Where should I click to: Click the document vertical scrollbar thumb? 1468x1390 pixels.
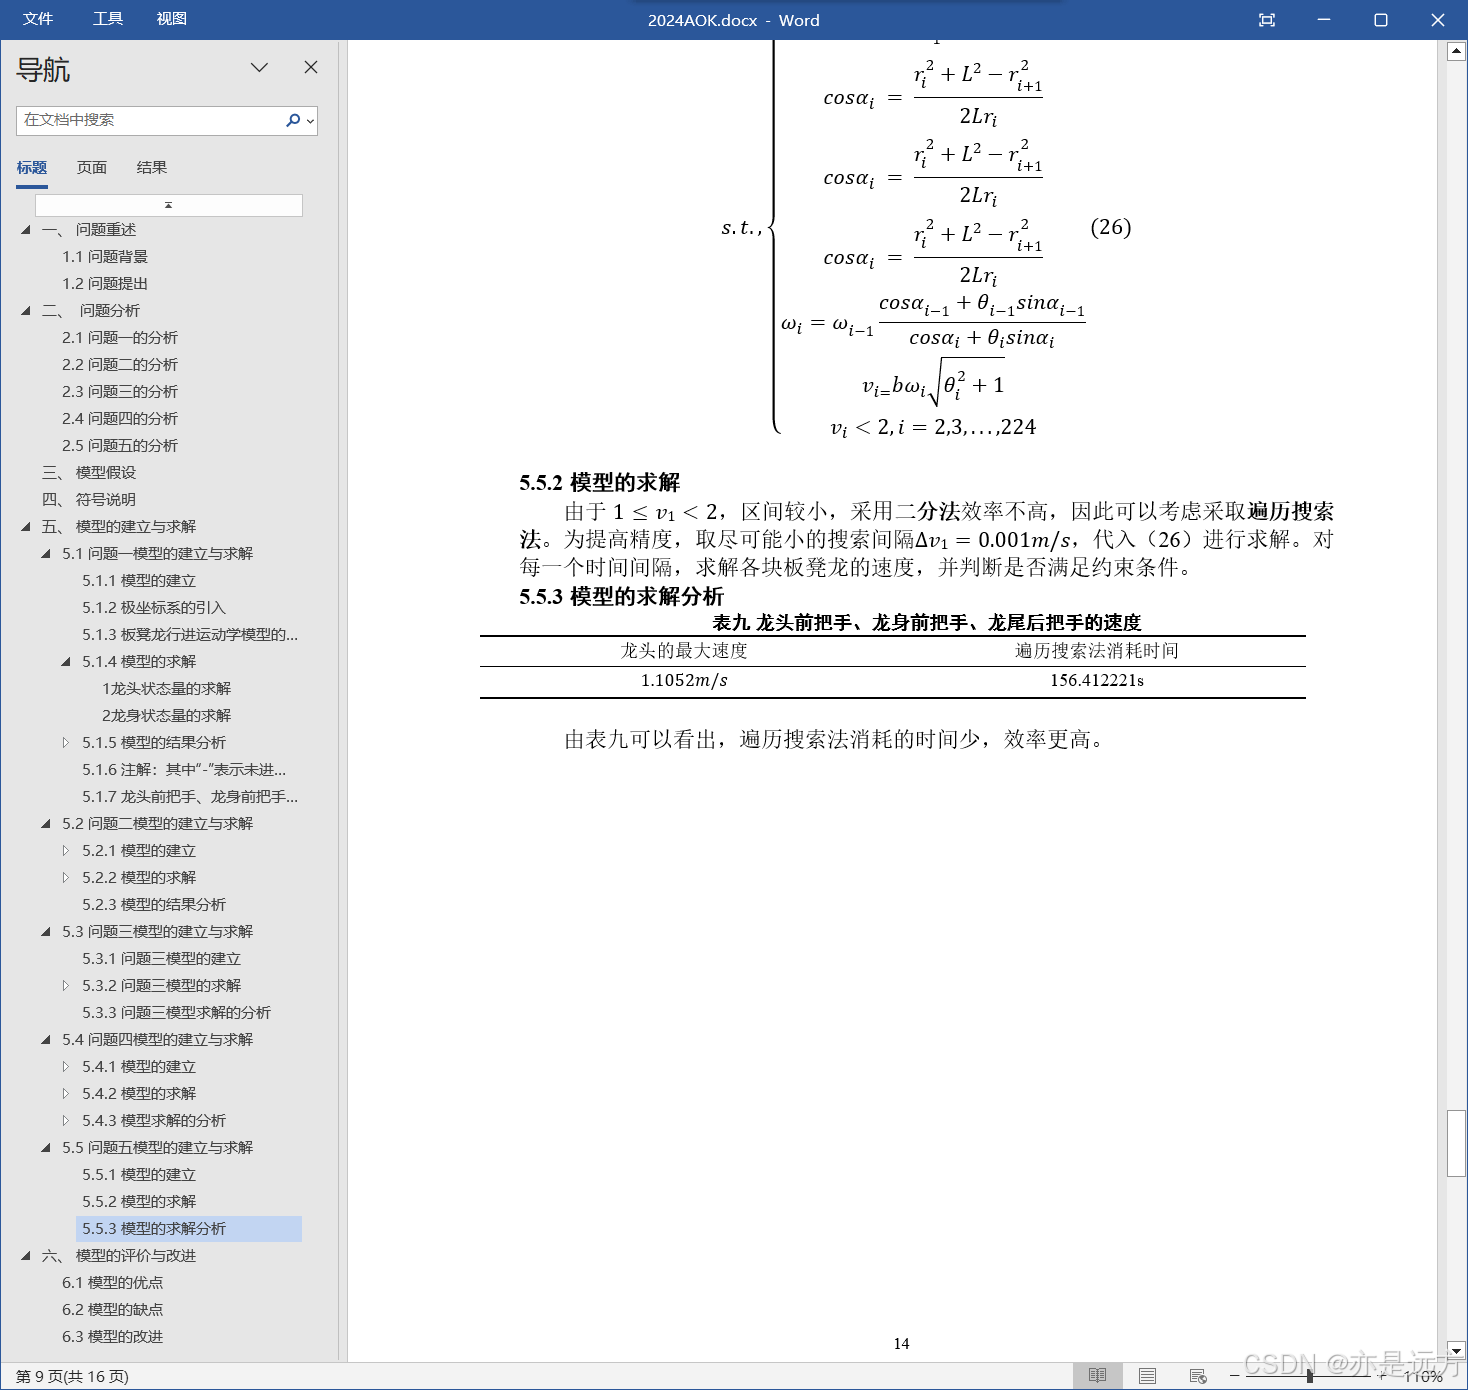pos(1456,1143)
